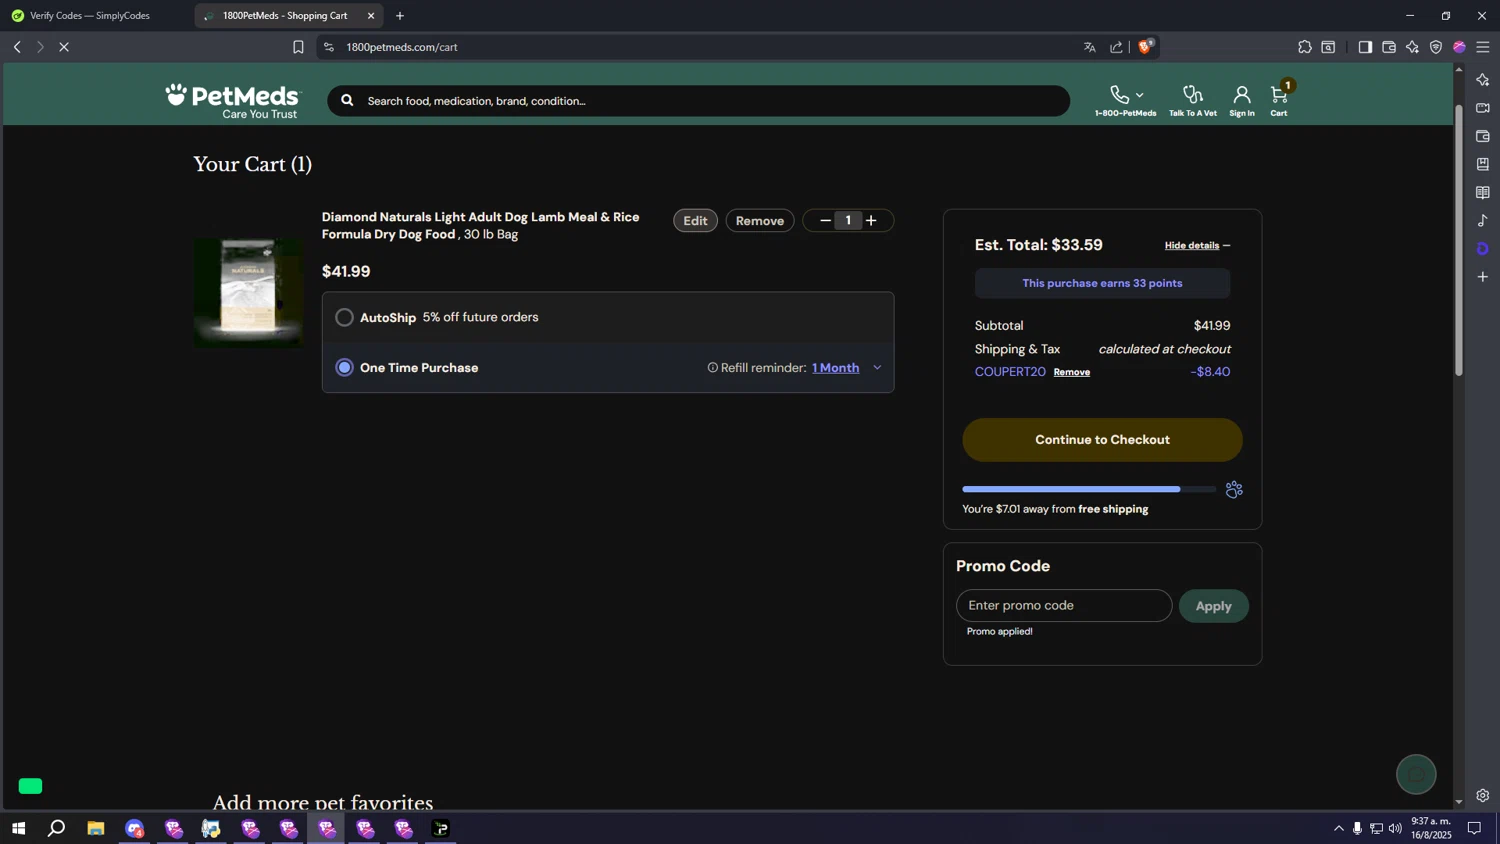Open the Cart icon in header

1279,95
